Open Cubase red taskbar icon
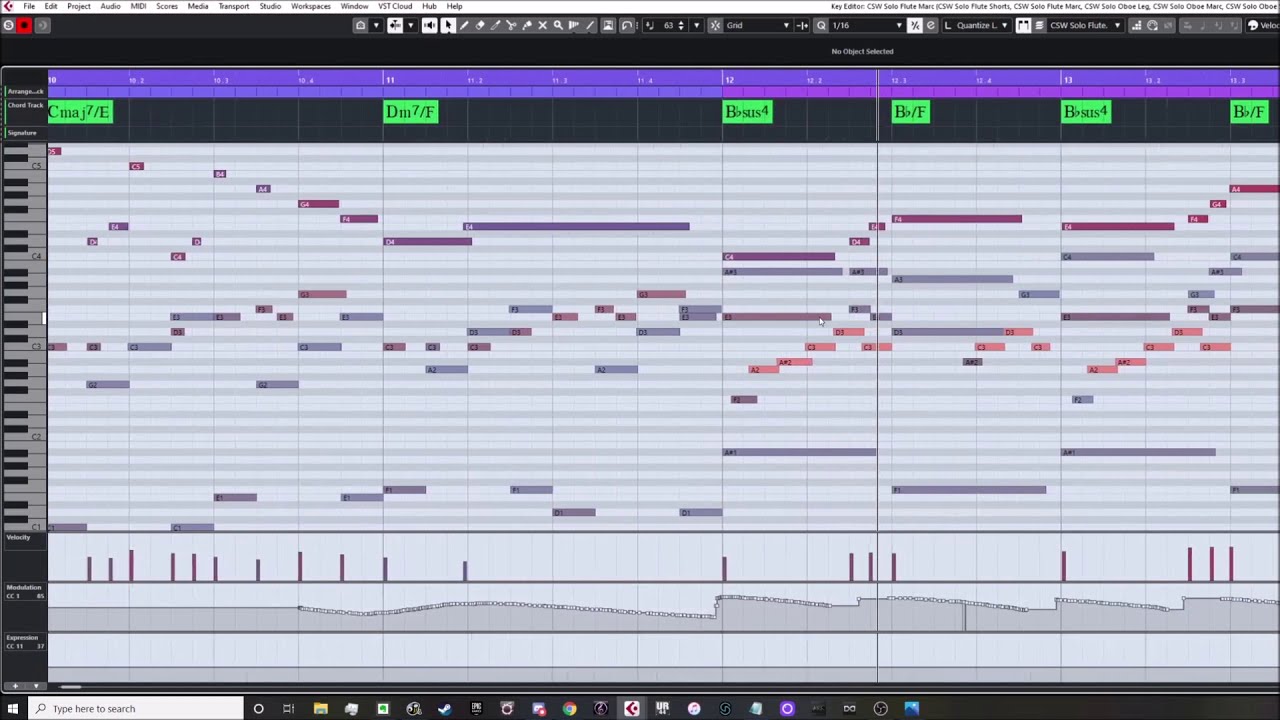The width and height of the screenshot is (1280, 720). coord(632,708)
